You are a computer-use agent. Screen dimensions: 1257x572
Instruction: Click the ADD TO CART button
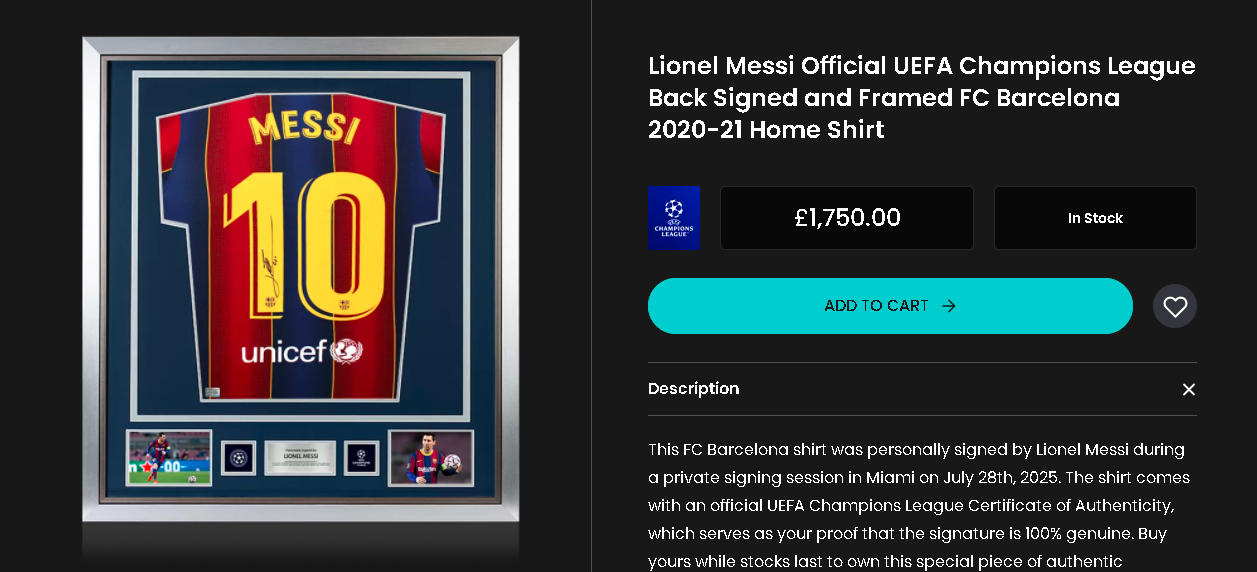click(x=890, y=306)
